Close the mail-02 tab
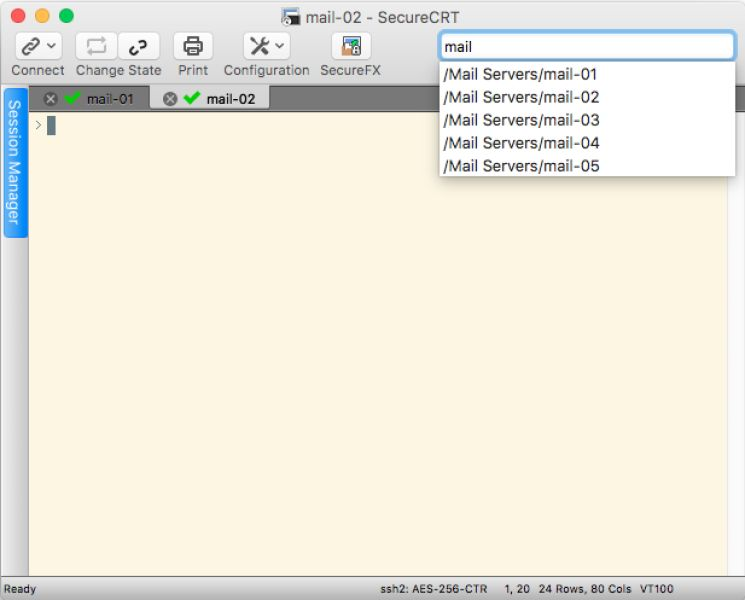 click(x=170, y=99)
